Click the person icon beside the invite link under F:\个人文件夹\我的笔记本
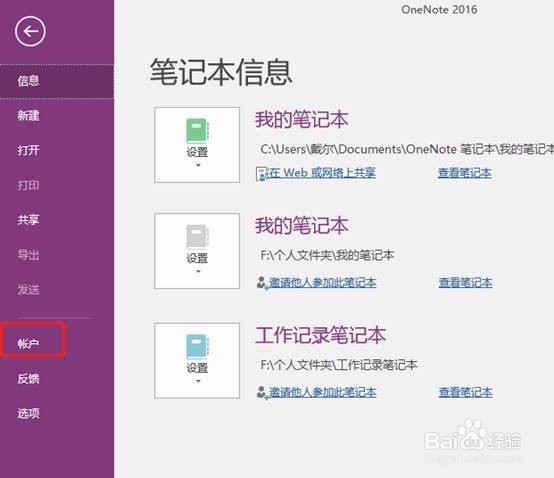Image resolution: width=554 pixels, height=478 pixels. [262, 283]
